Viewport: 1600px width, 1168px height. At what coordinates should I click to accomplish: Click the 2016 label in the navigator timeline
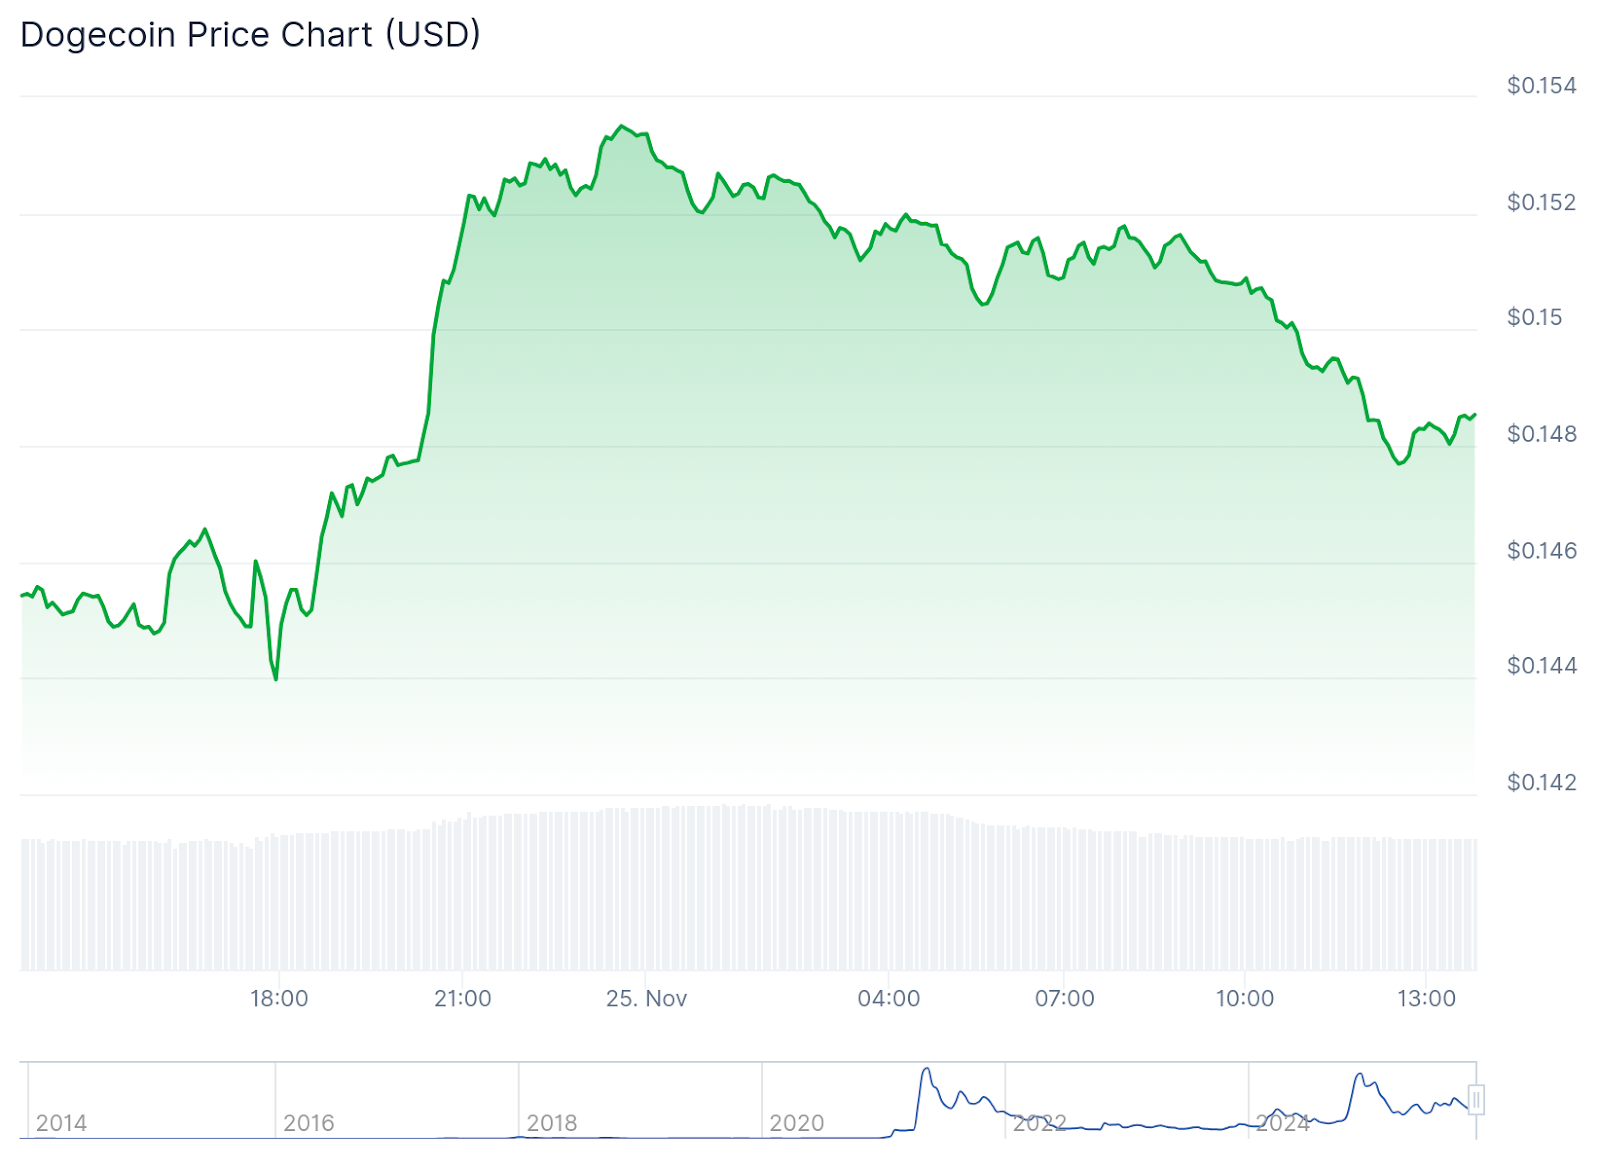coord(308,1123)
